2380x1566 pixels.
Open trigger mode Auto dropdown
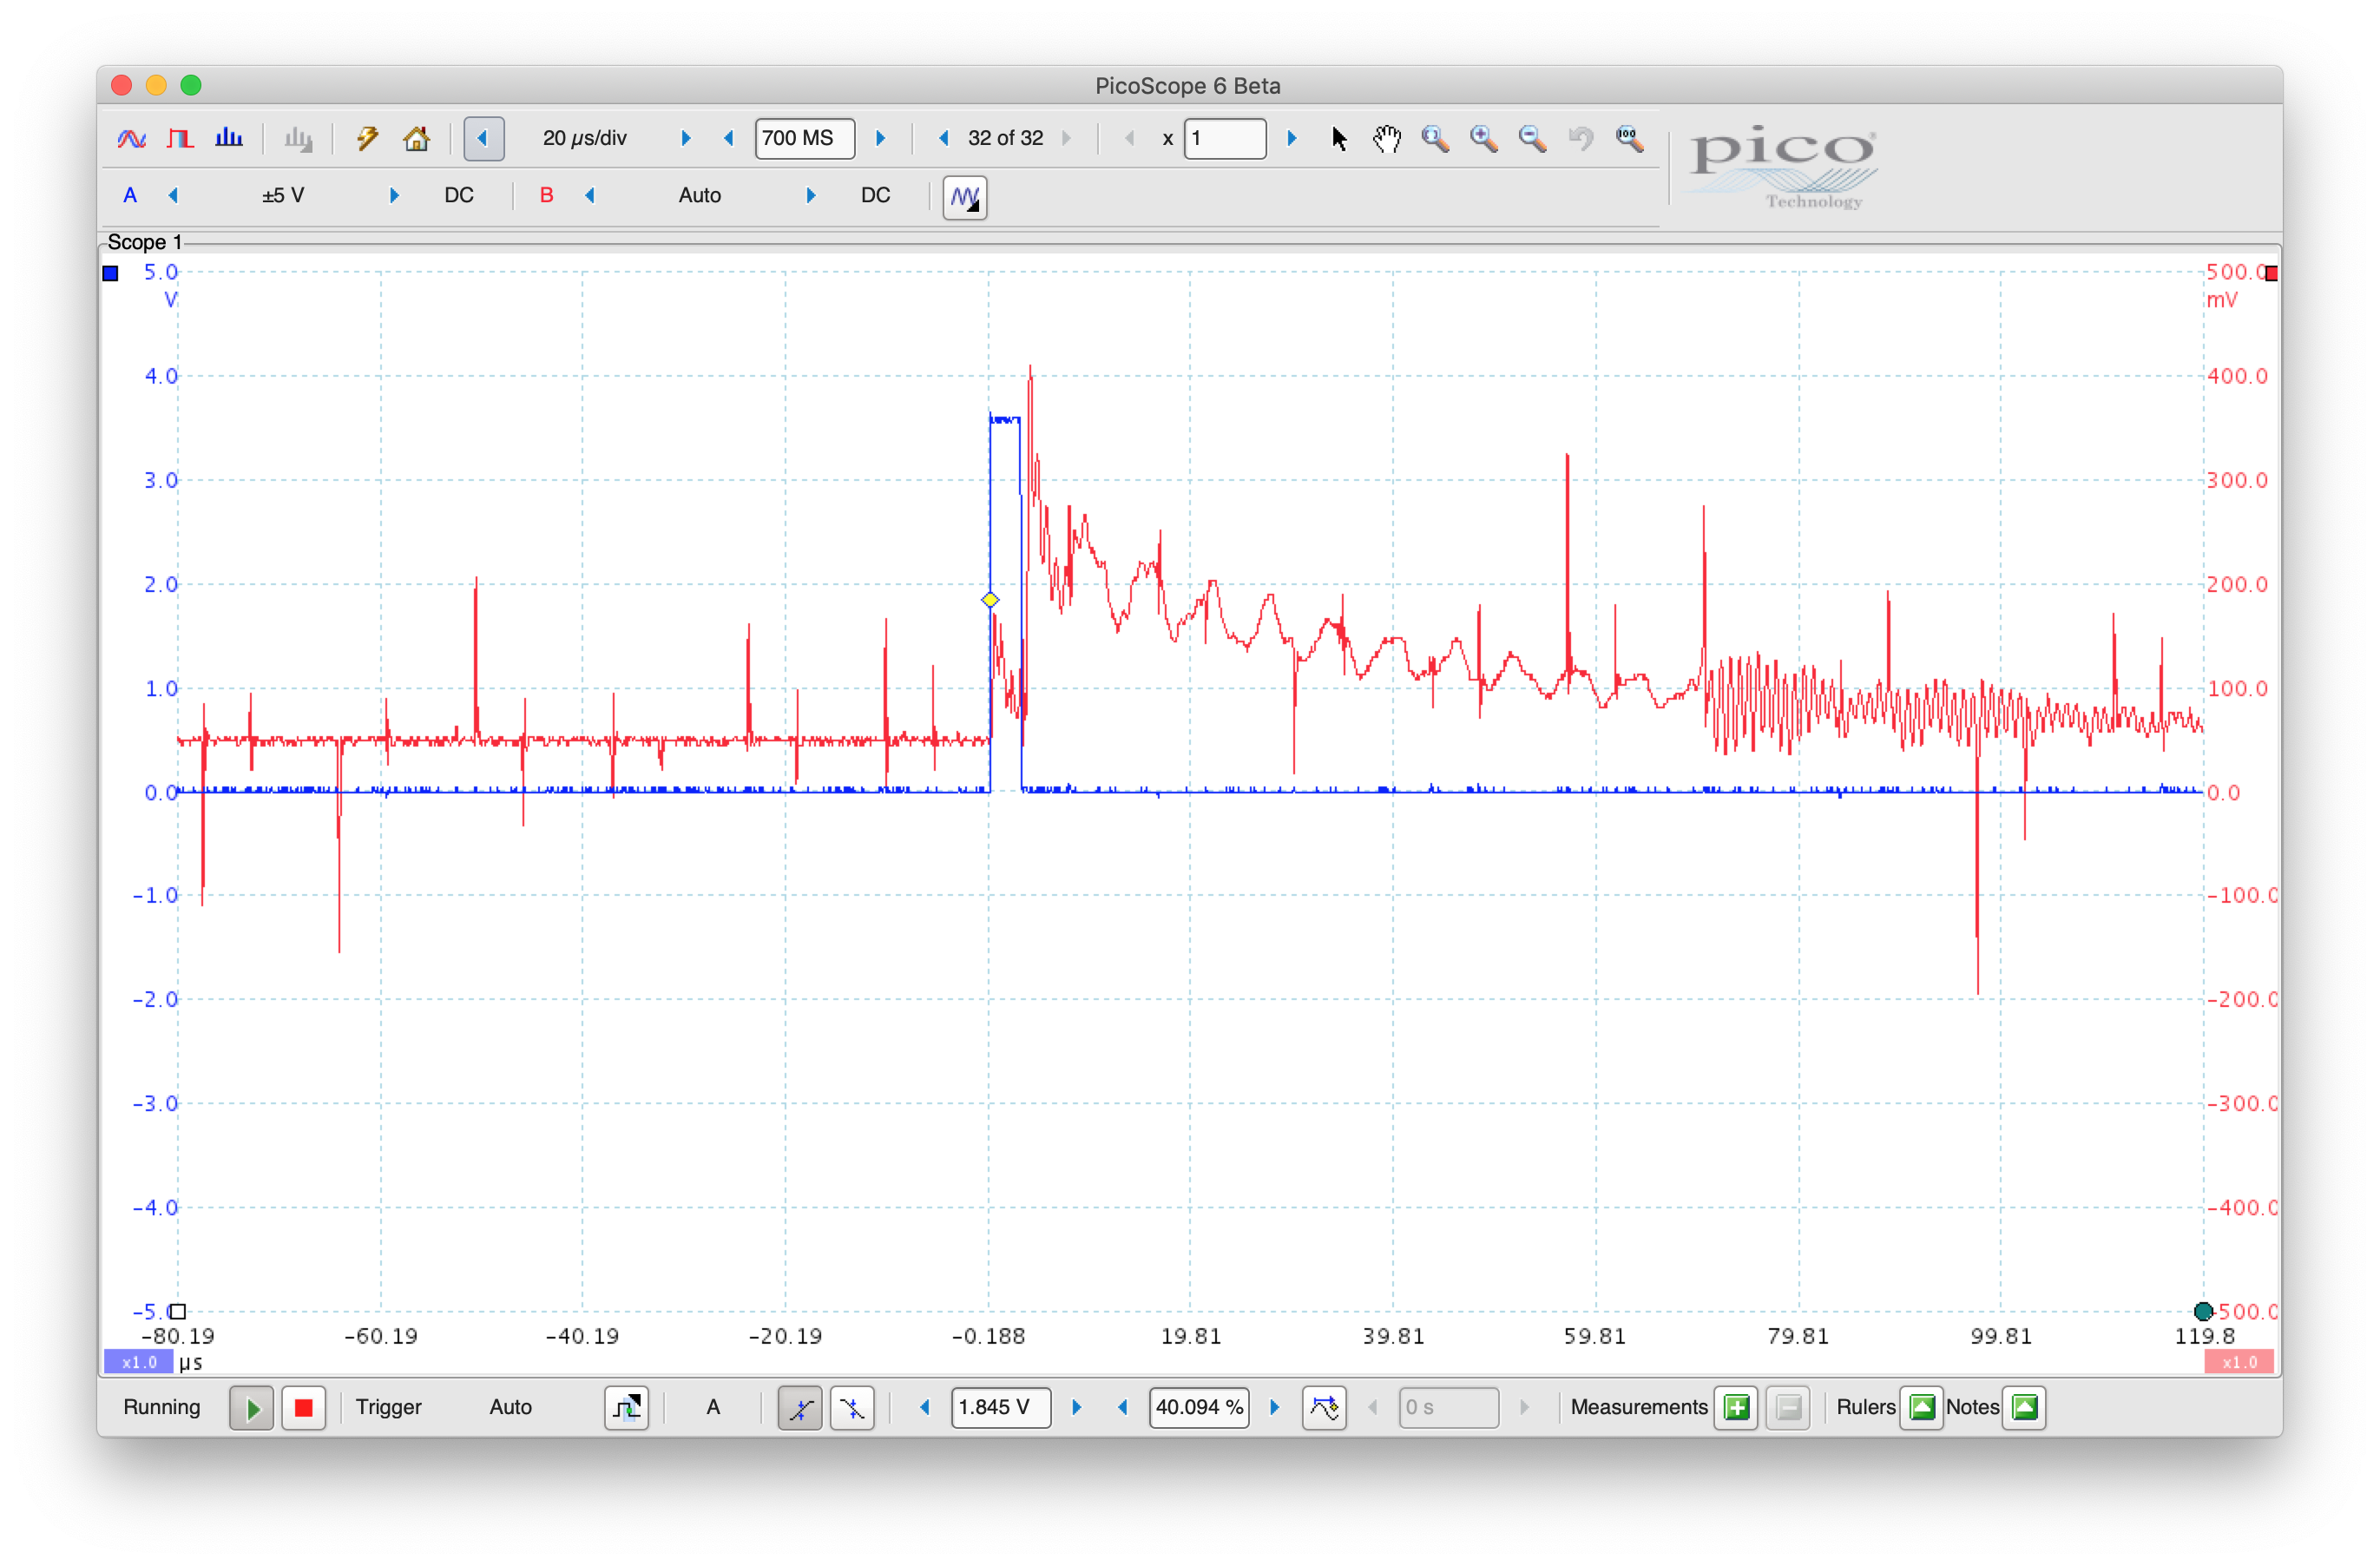(x=511, y=1408)
